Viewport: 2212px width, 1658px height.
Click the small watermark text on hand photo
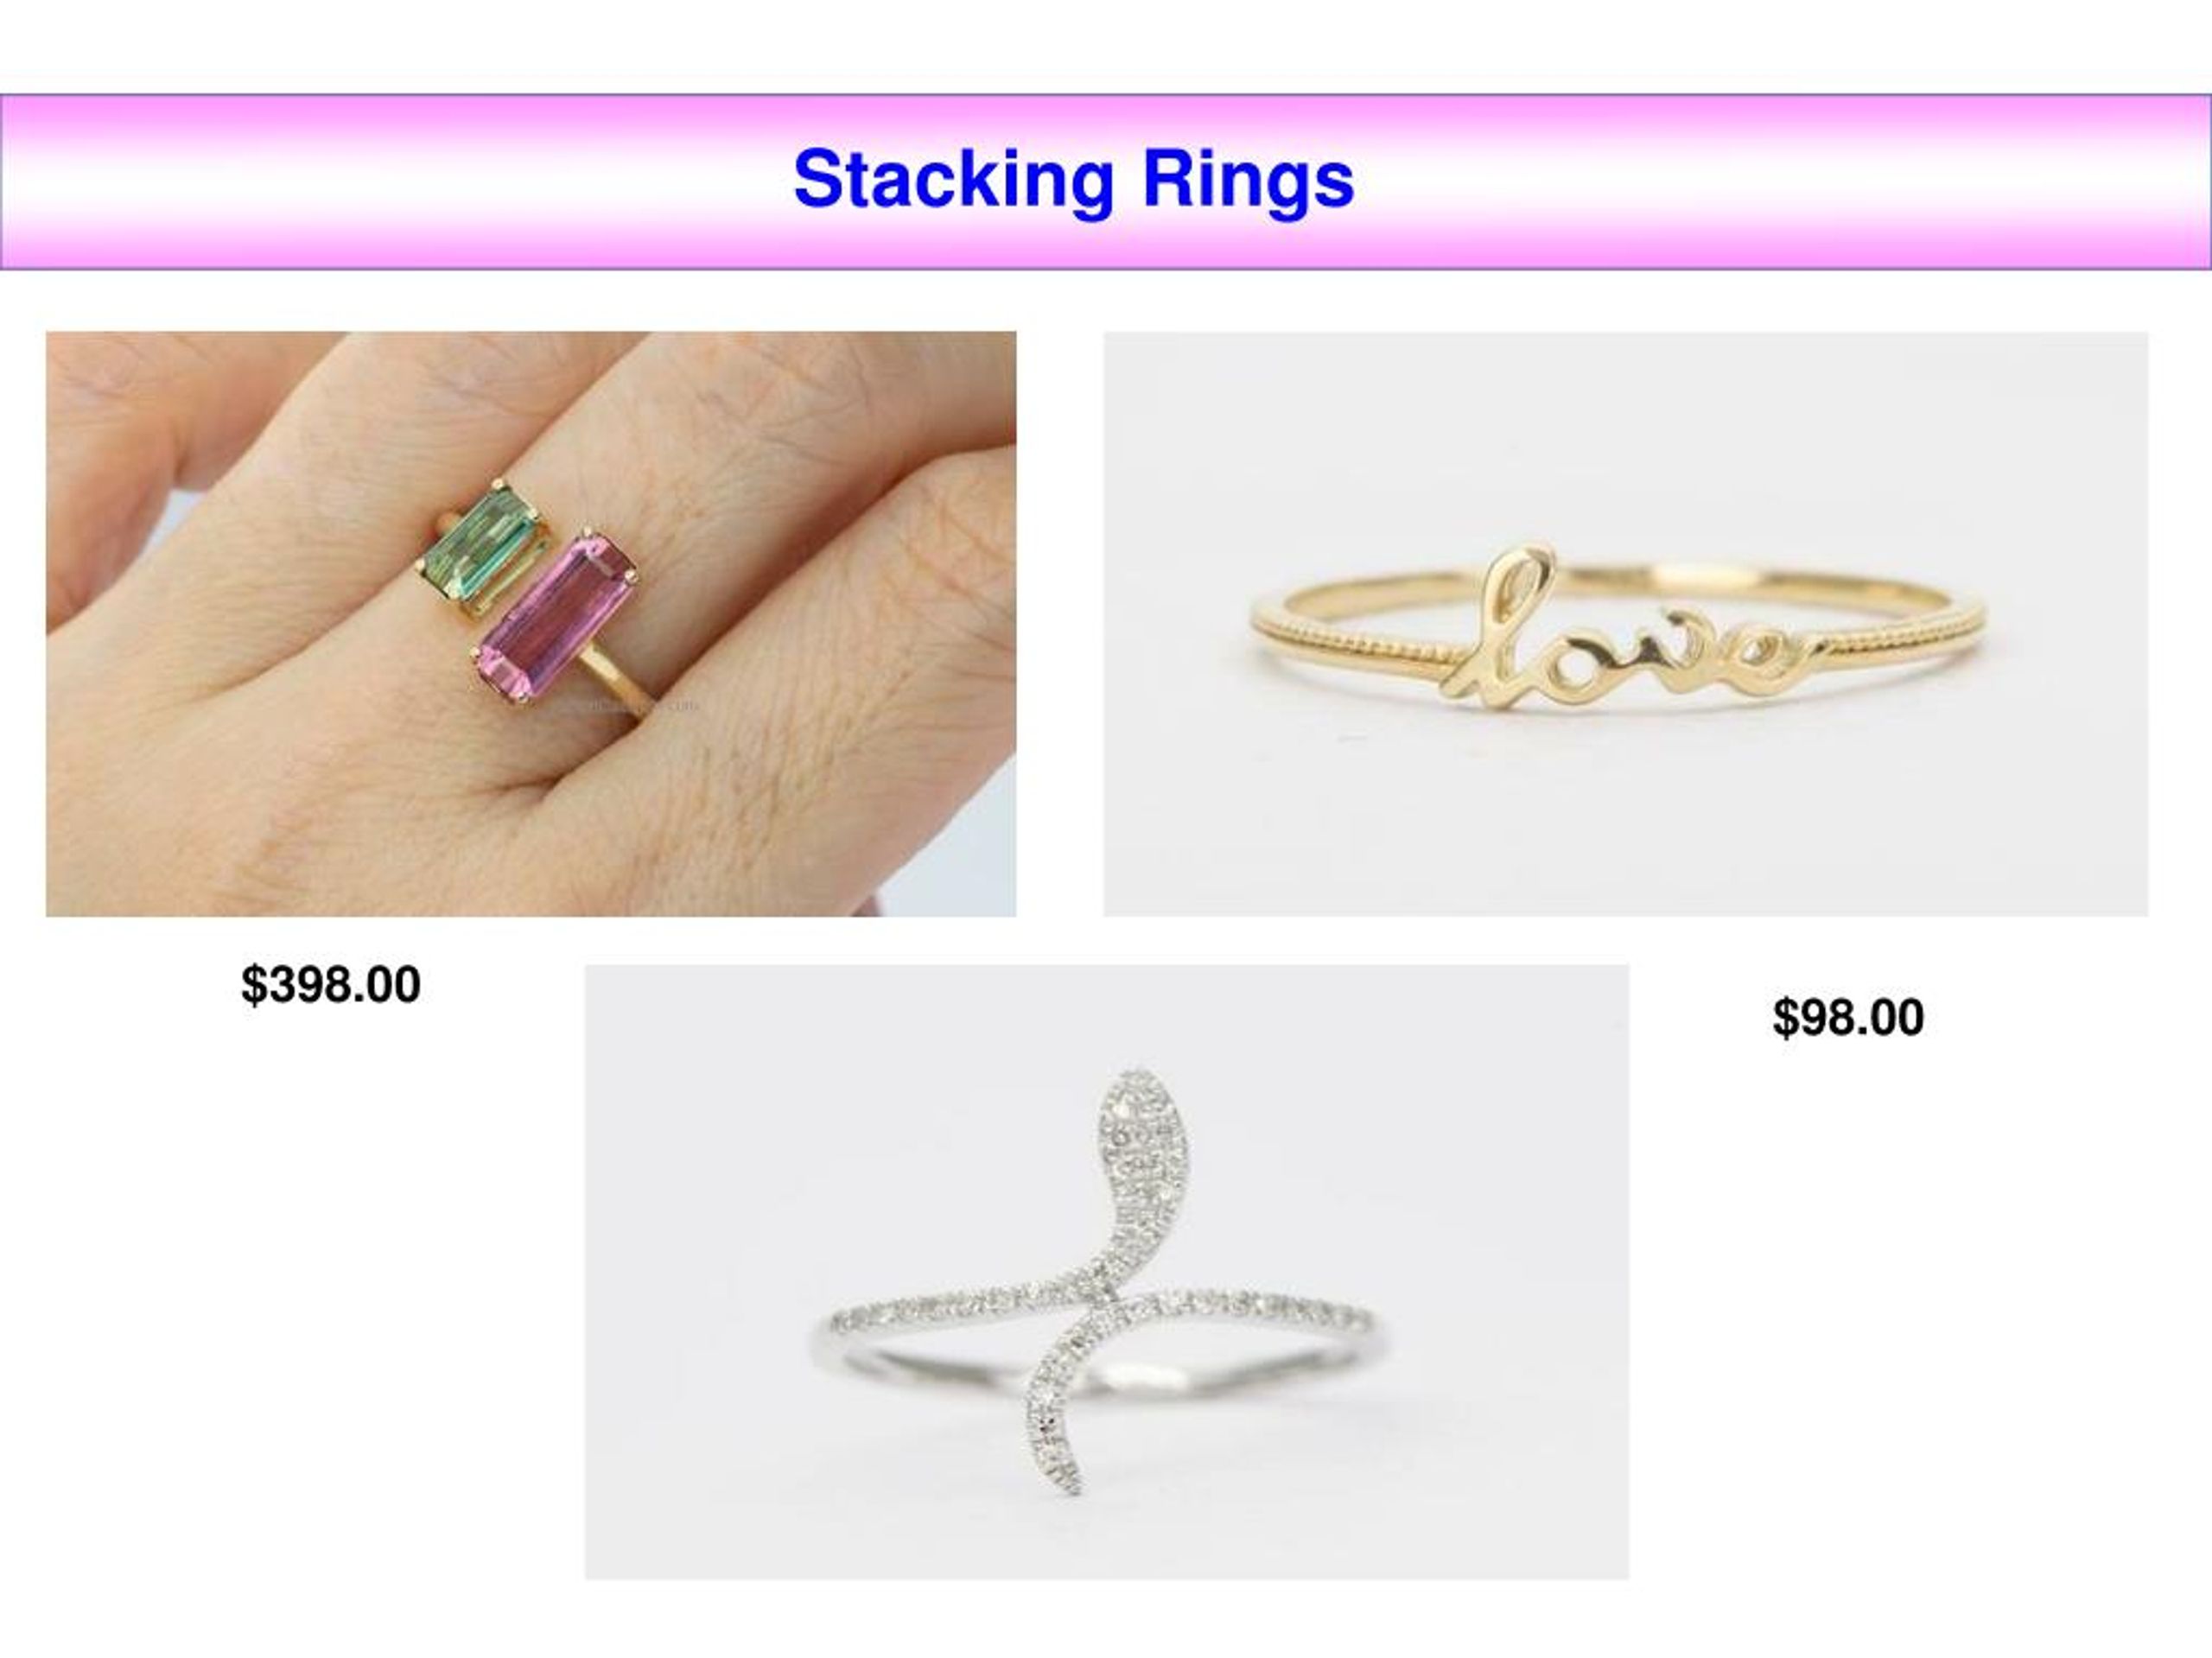625,706
